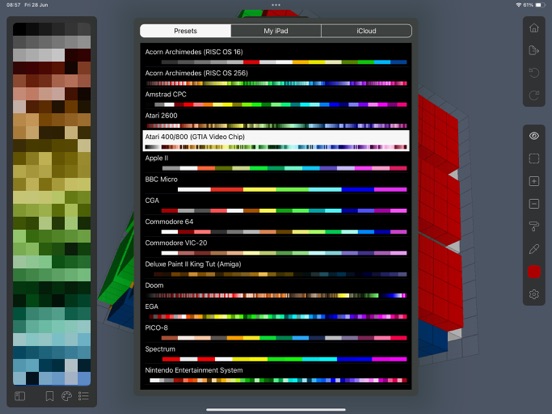Screen dimensions: 552x414
Task: Select the Doom palette preset
Action: click(x=276, y=290)
